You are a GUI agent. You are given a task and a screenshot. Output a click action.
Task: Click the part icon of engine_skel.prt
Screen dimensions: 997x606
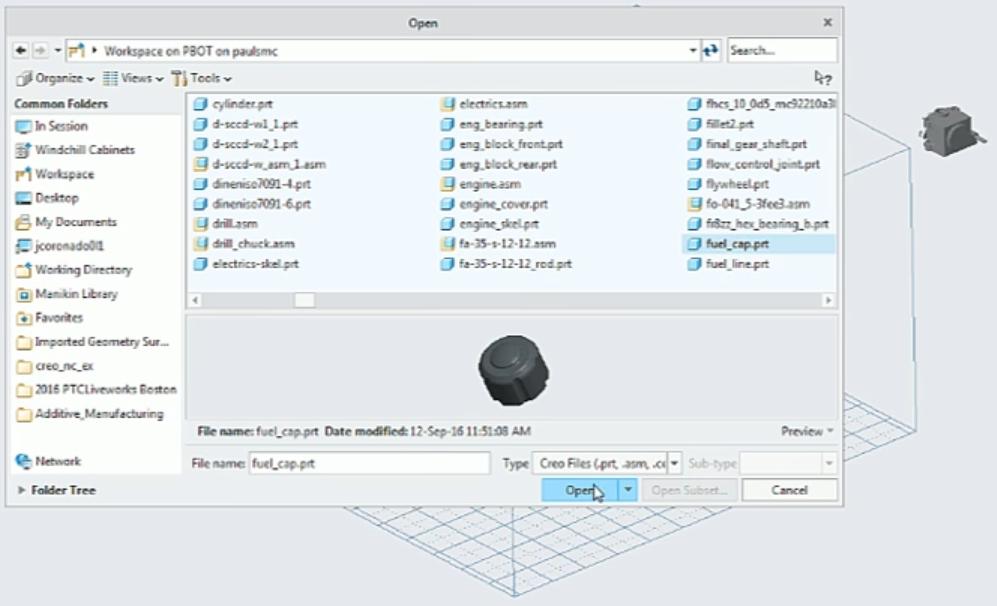coord(448,224)
